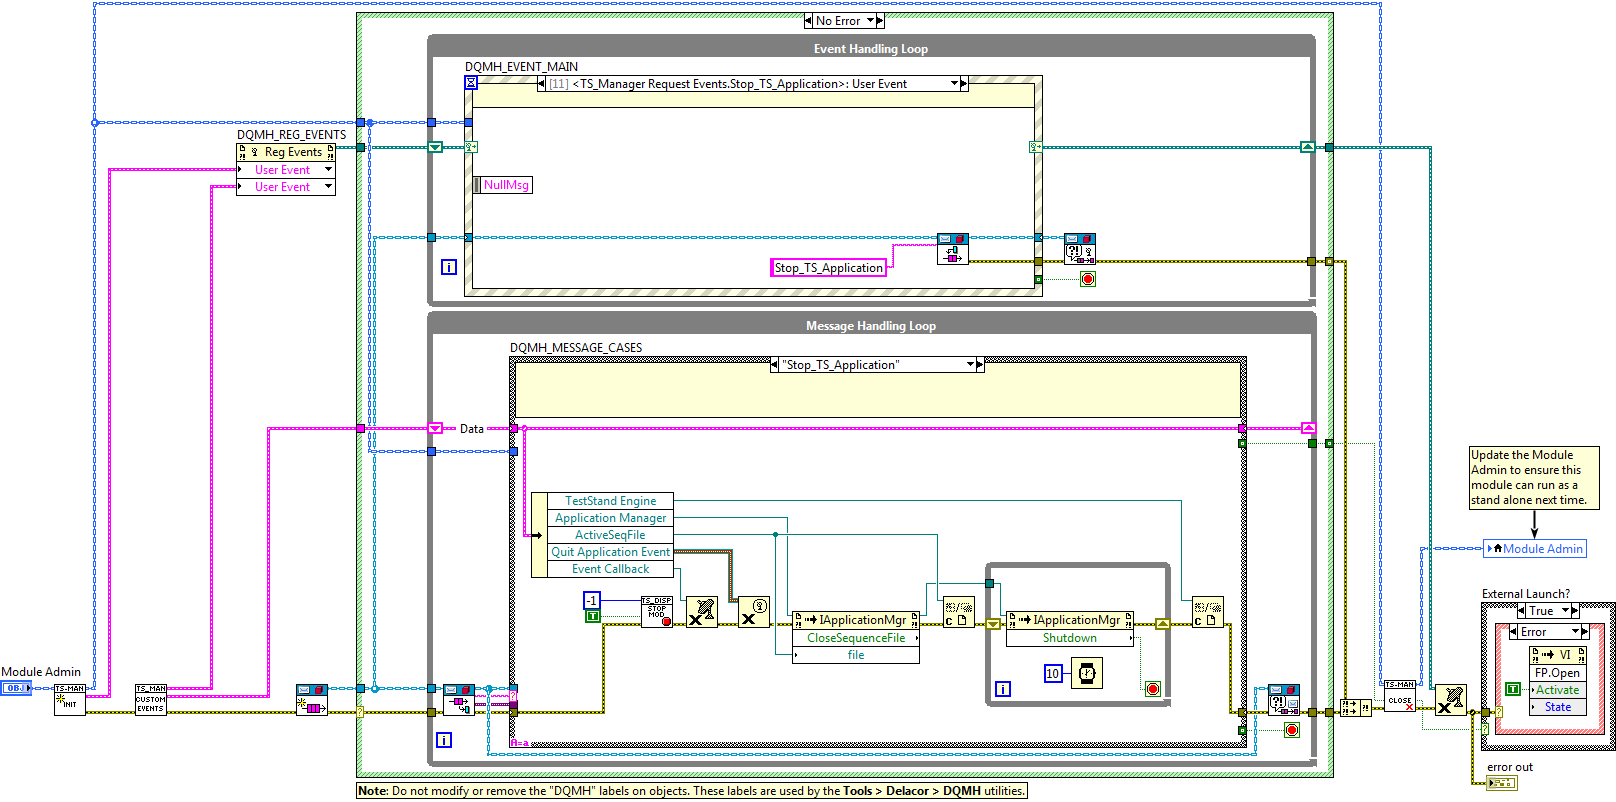Click the DQMH_MESSAGE_CASES label
This screenshot has height=802, width=1616.
pos(576,348)
